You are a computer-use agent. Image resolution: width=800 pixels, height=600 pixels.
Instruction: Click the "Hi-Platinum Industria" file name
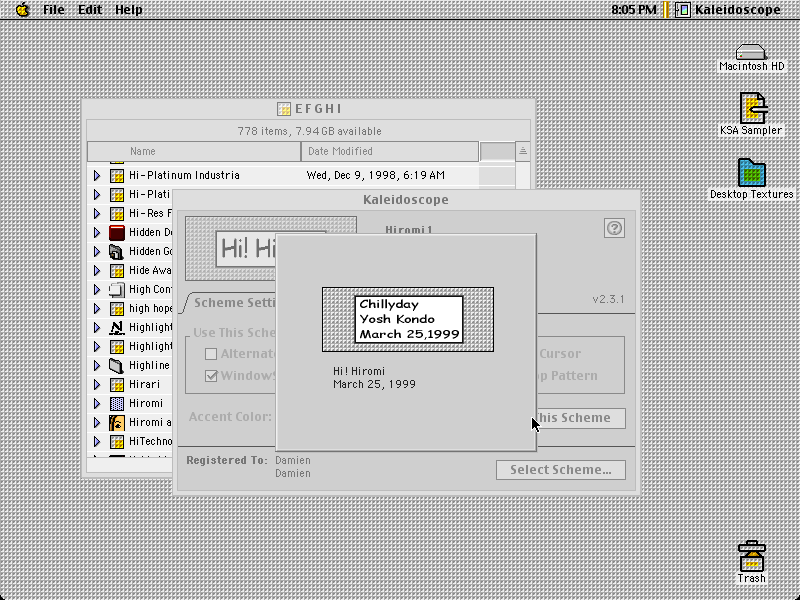click(184, 176)
